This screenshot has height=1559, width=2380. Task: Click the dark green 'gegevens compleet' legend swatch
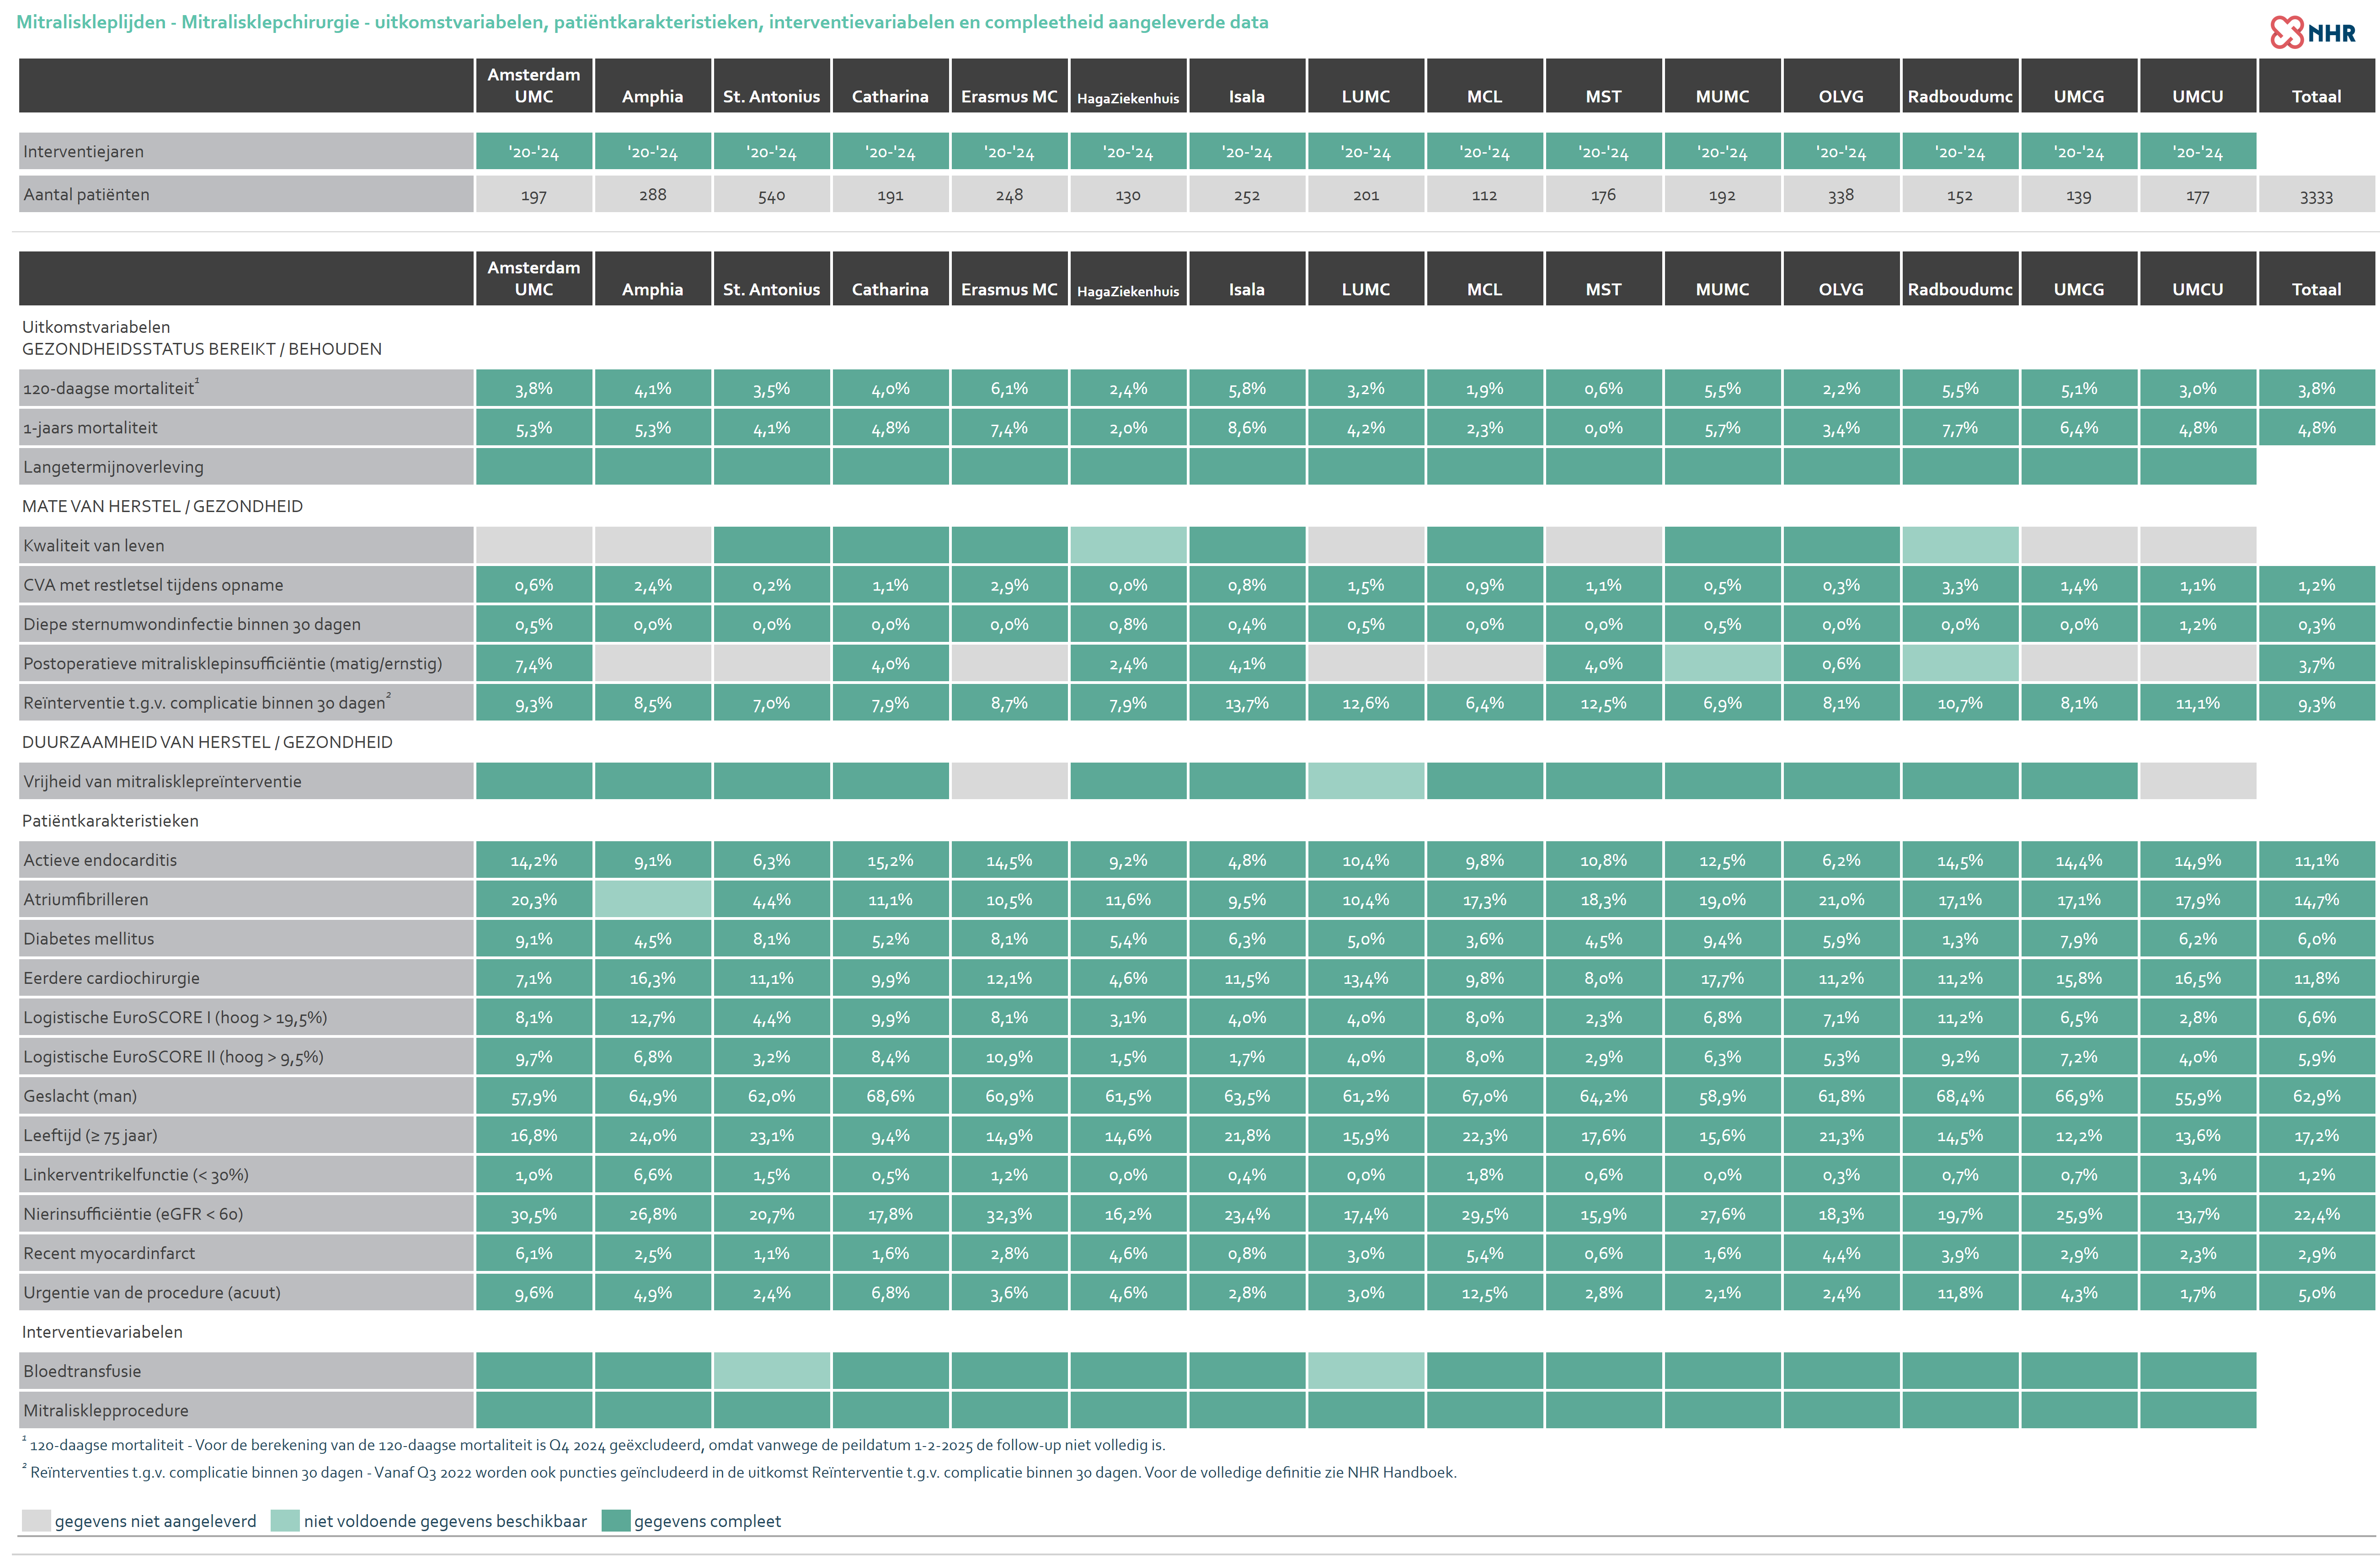(x=615, y=1520)
